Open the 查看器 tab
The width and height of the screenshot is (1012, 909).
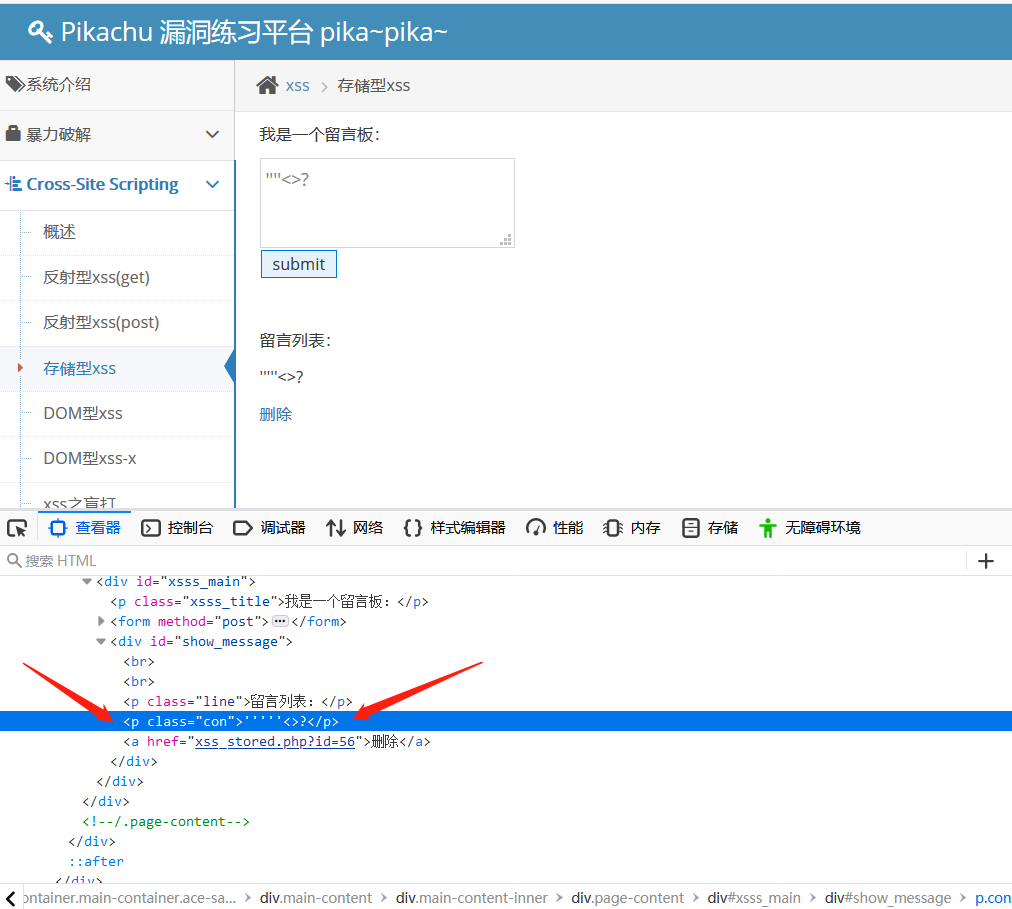(x=85, y=528)
